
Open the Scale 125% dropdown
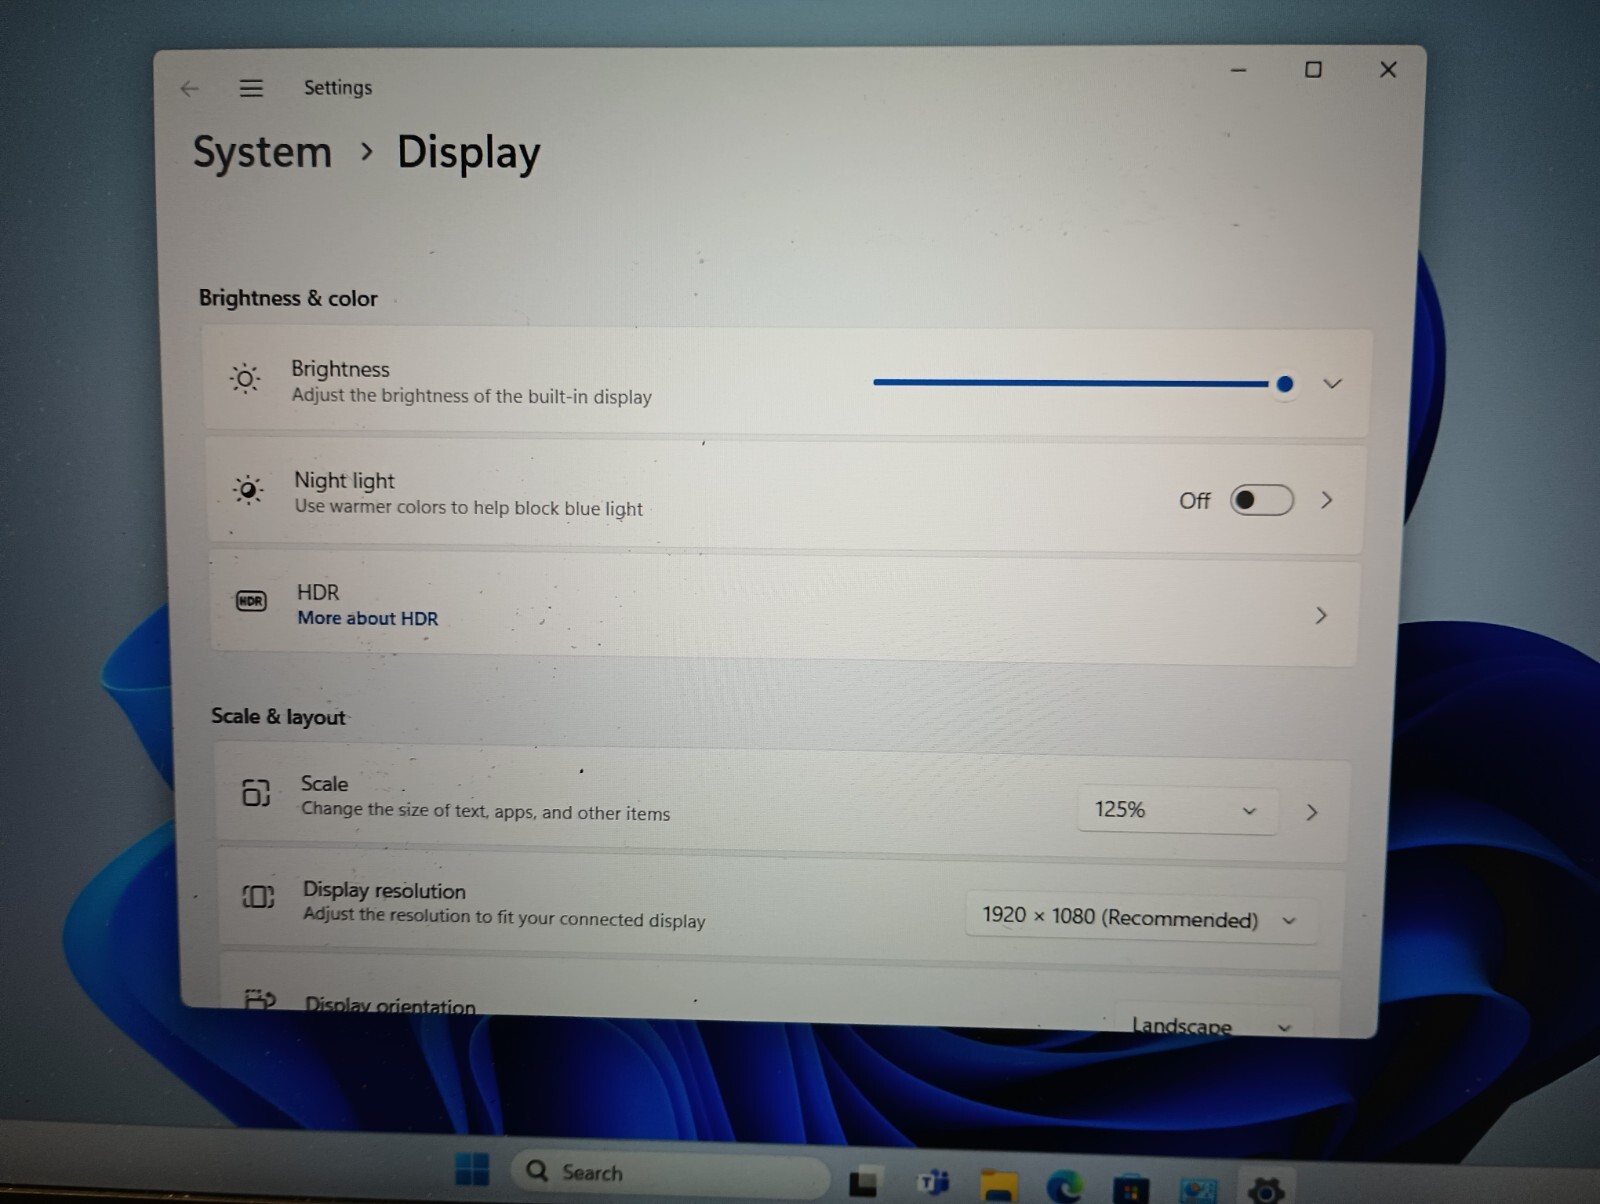(1176, 809)
